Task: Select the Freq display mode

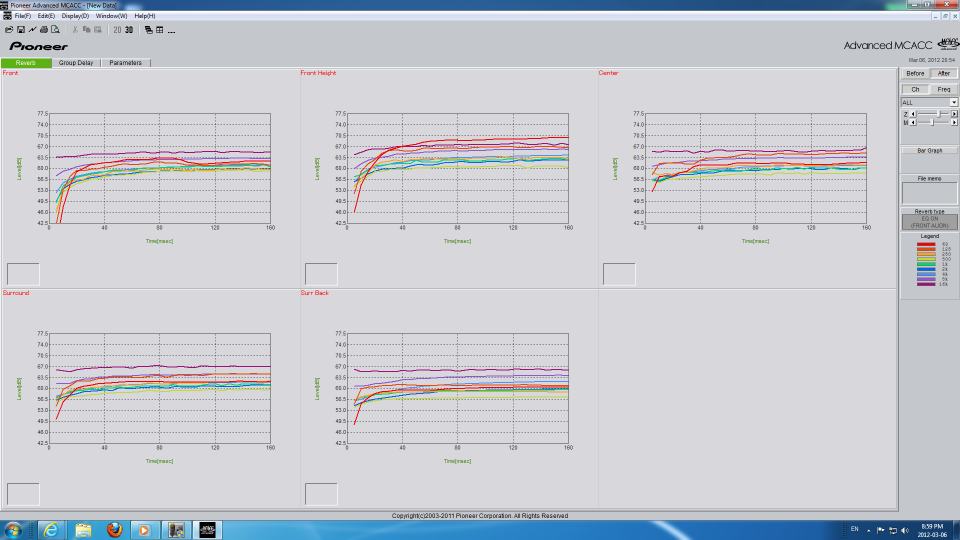Action: click(943, 89)
